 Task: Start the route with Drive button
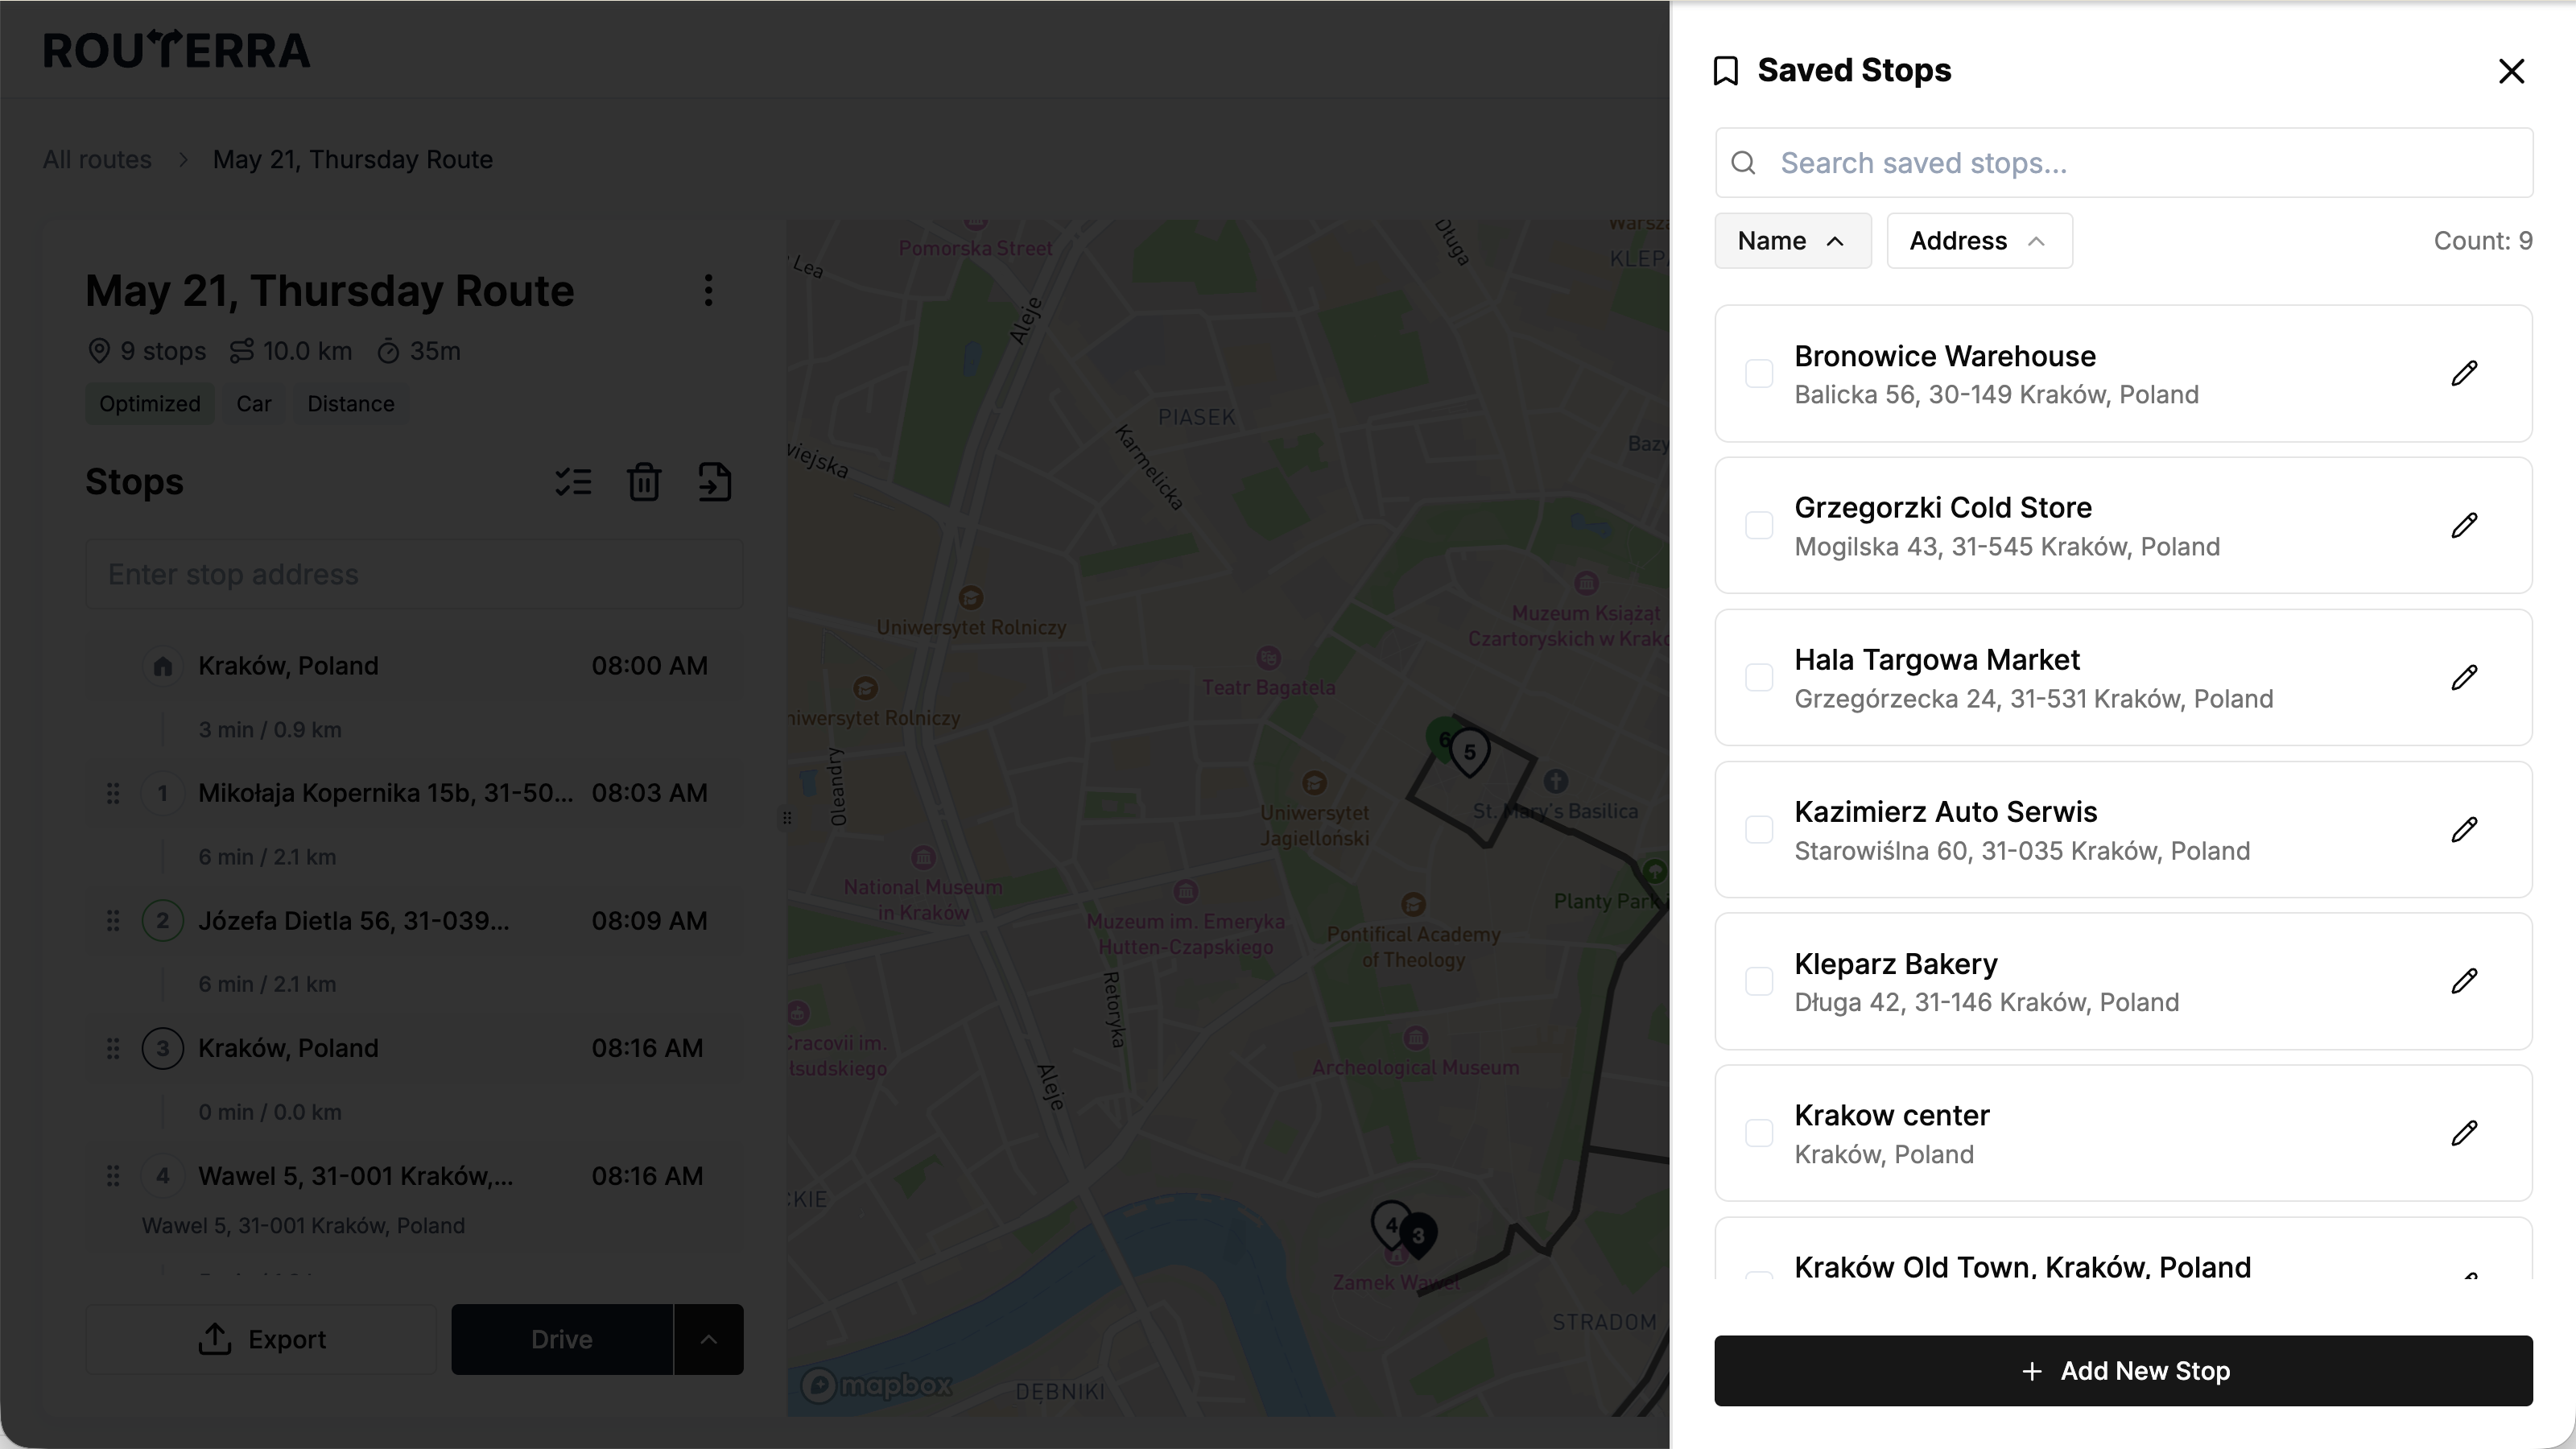tap(562, 1339)
